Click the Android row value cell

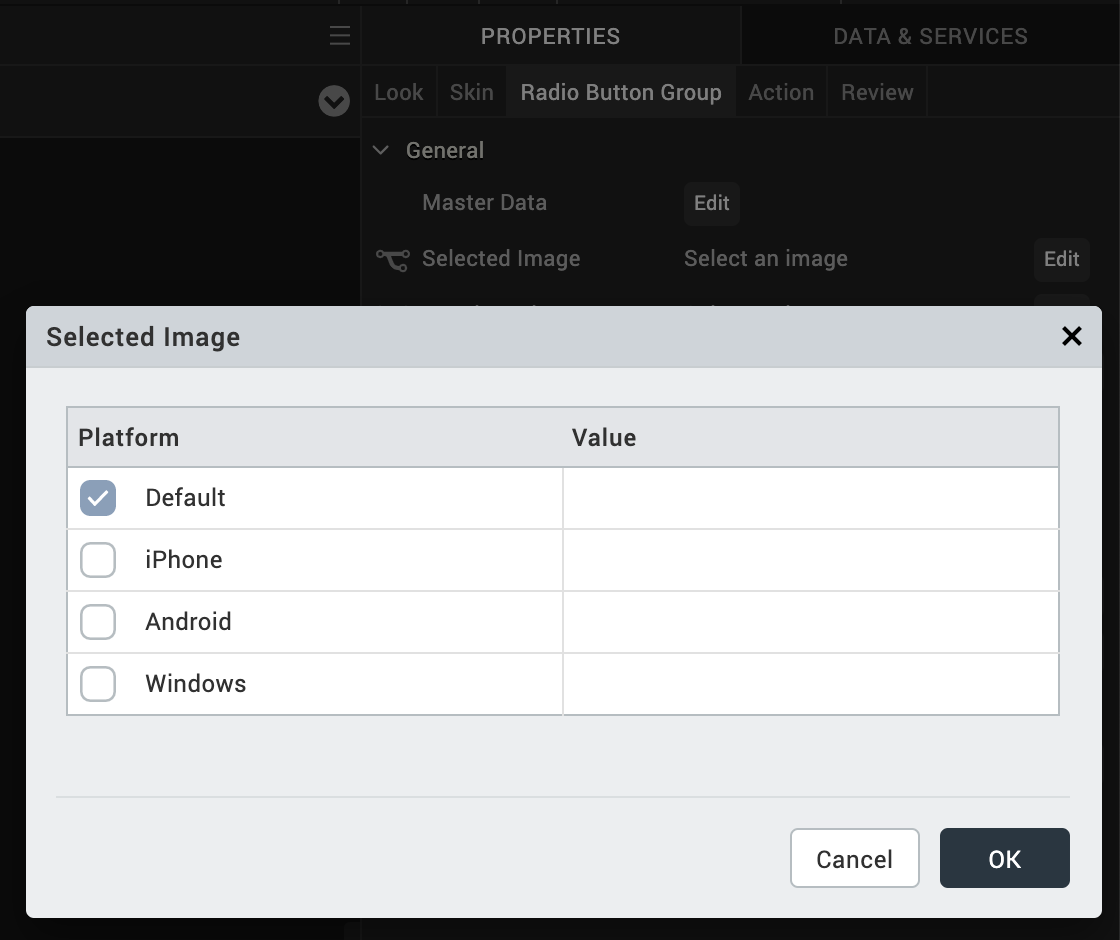[x=810, y=622]
